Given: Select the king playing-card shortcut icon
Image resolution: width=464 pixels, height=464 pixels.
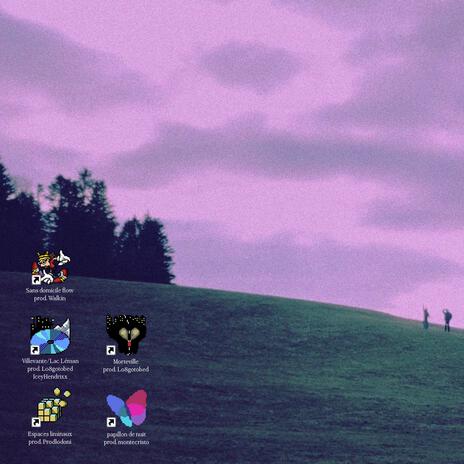Looking at the screenshot, I should 51,267.
